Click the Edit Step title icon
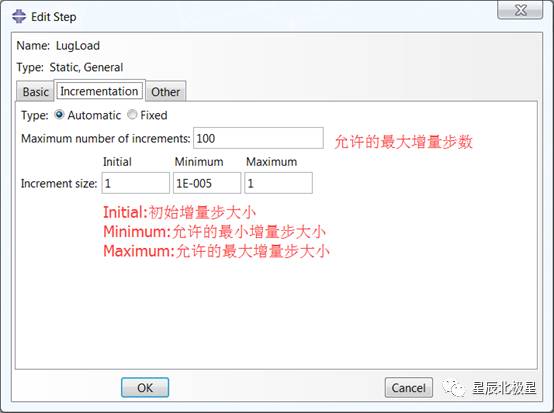This screenshot has width=554, height=413. click(19, 16)
